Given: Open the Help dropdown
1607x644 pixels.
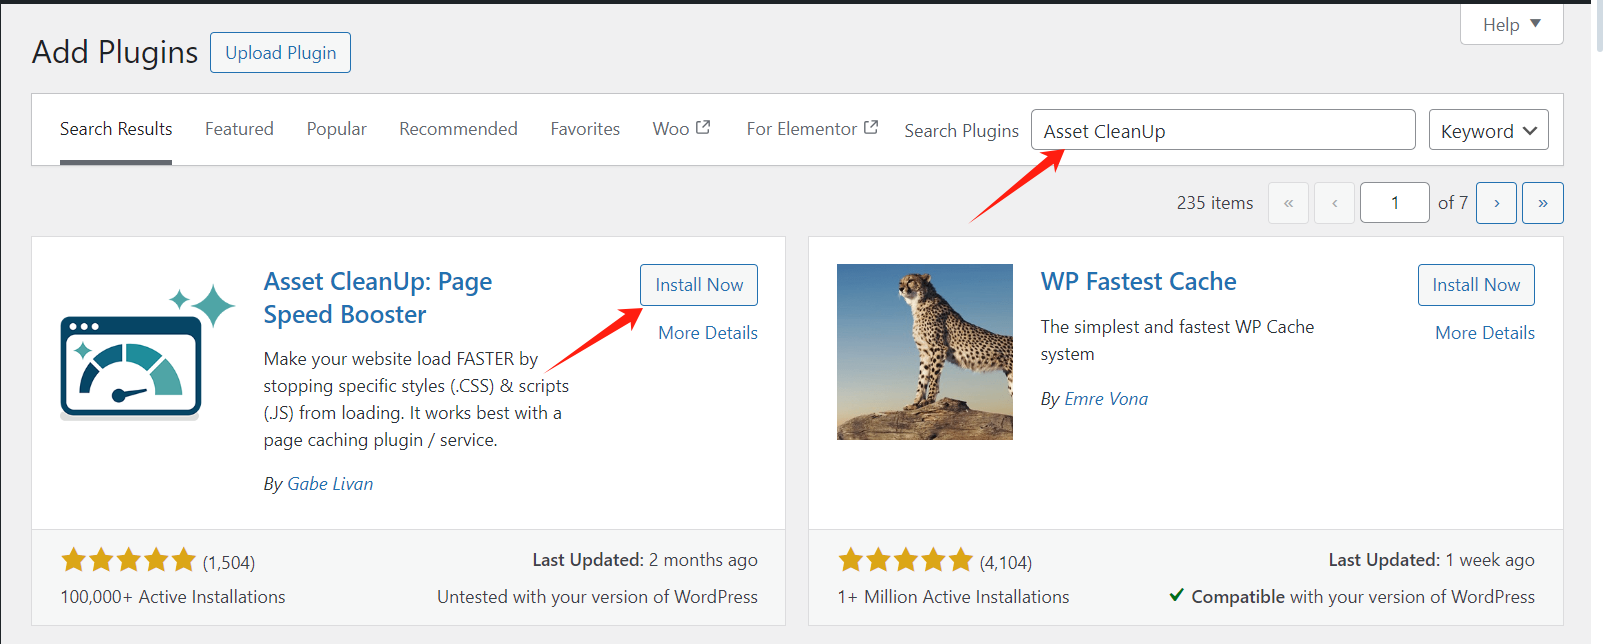Looking at the screenshot, I should coord(1511,25).
